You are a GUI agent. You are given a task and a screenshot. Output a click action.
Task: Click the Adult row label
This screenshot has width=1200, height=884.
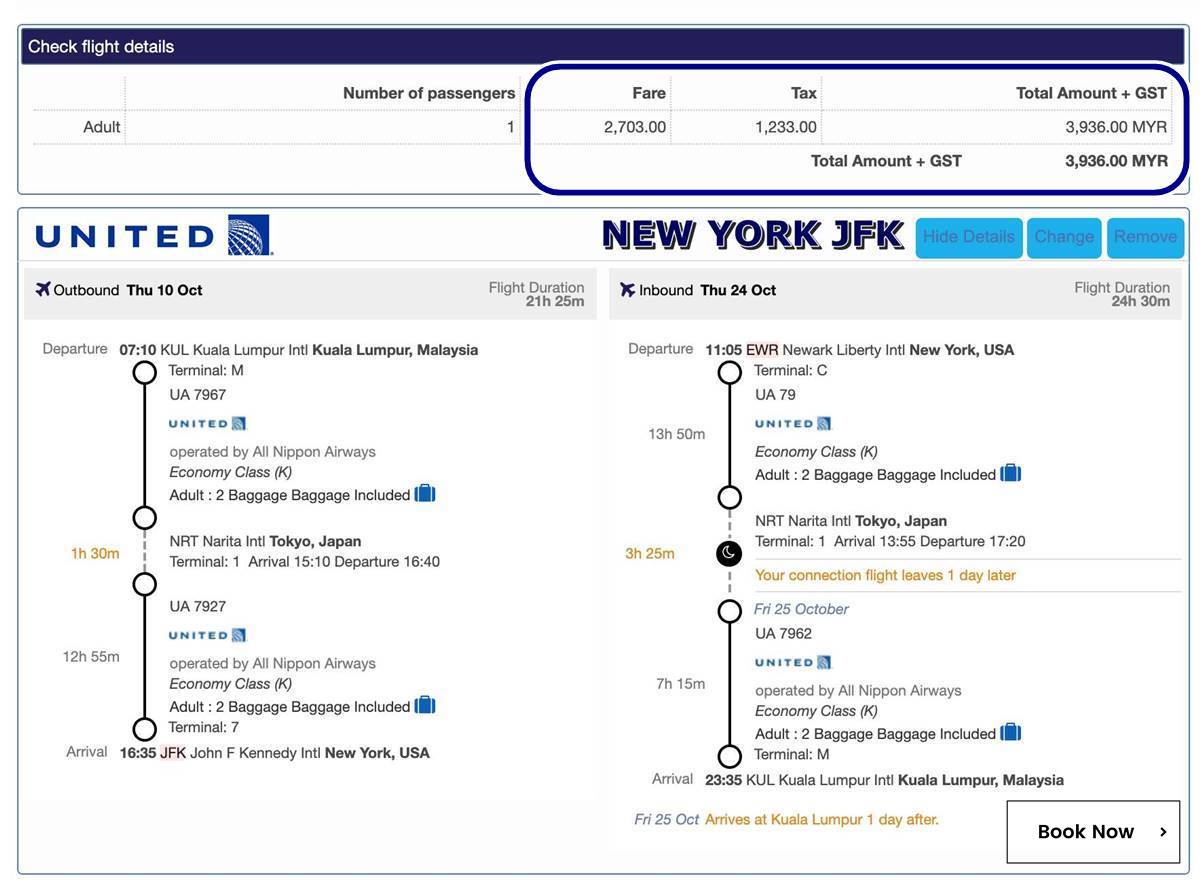(102, 127)
